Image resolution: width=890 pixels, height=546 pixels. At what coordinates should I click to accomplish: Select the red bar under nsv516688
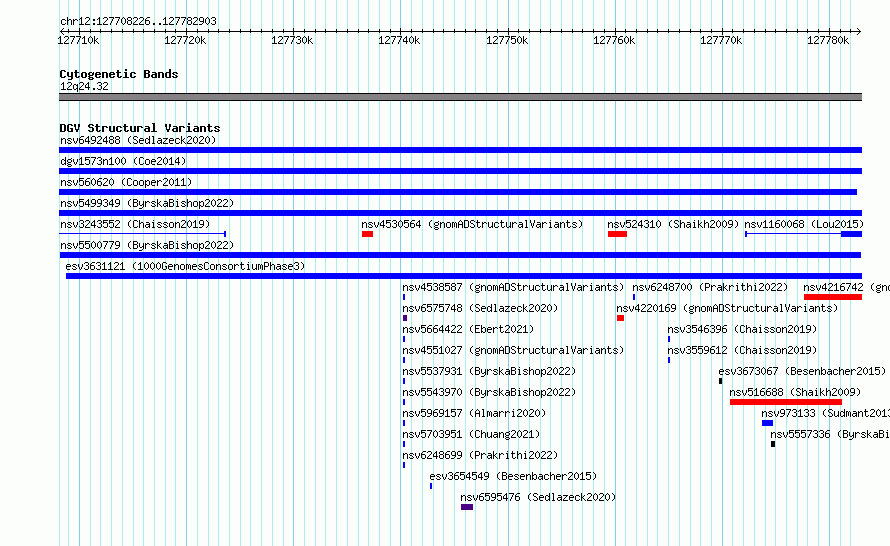pos(786,402)
